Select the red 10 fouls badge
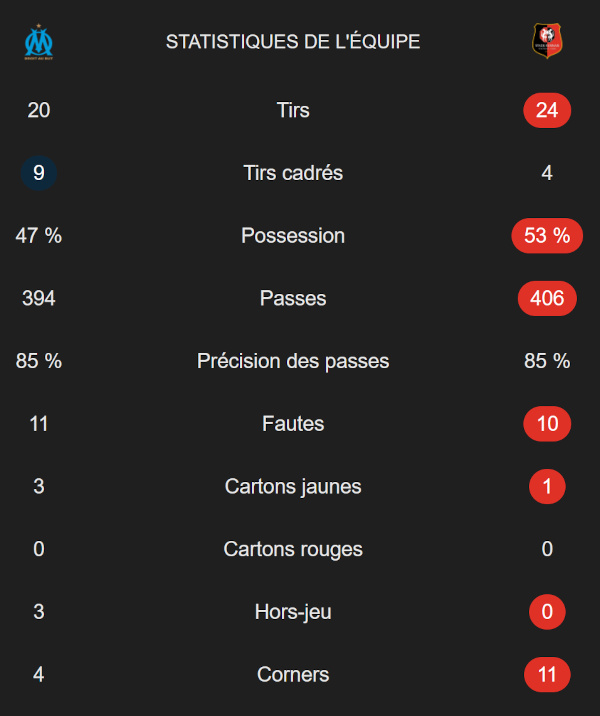The width and height of the screenshot is (600, 716). [547, 424]
